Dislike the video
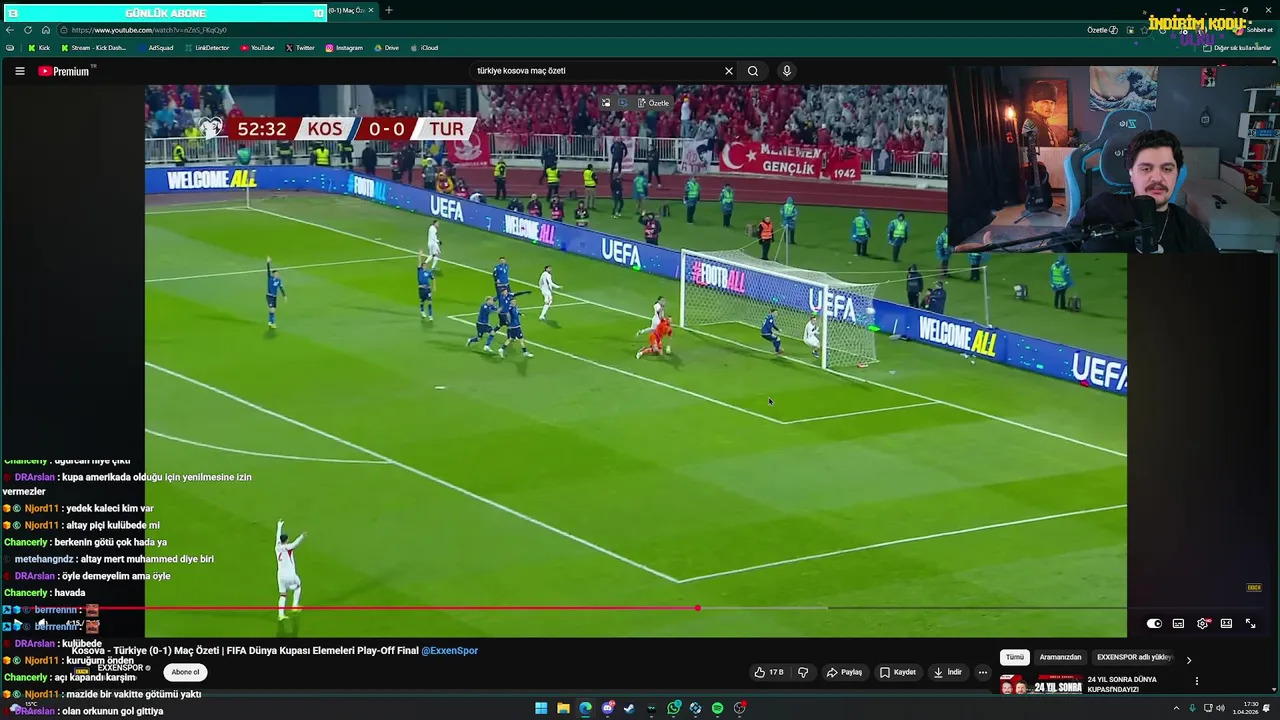This screenshot has width=1280, height=720. 803,672
